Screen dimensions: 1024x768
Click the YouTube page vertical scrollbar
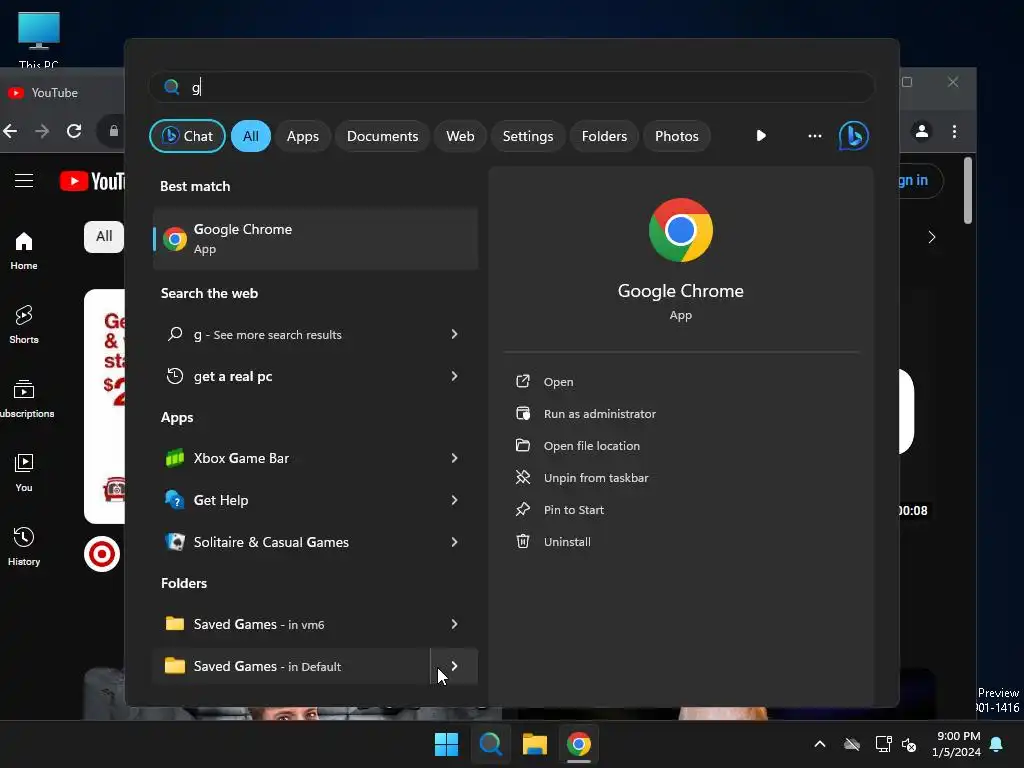[x=968, y=191]
